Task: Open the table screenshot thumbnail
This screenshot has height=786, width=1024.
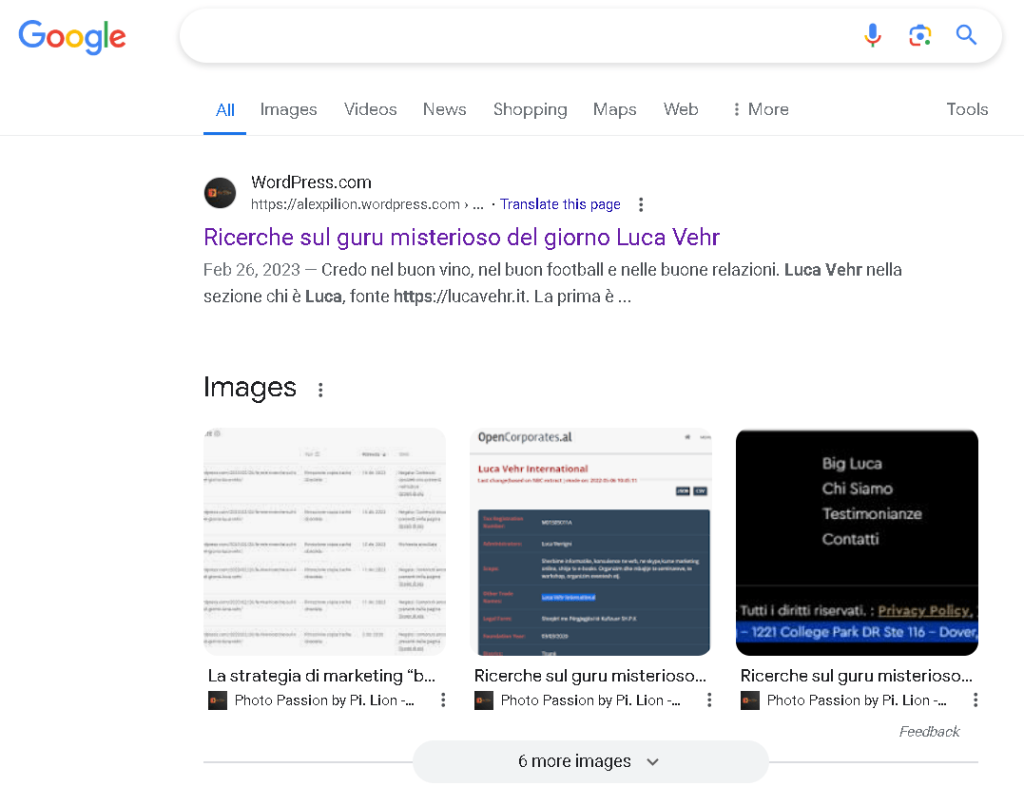Action: [x=325, y=542]
